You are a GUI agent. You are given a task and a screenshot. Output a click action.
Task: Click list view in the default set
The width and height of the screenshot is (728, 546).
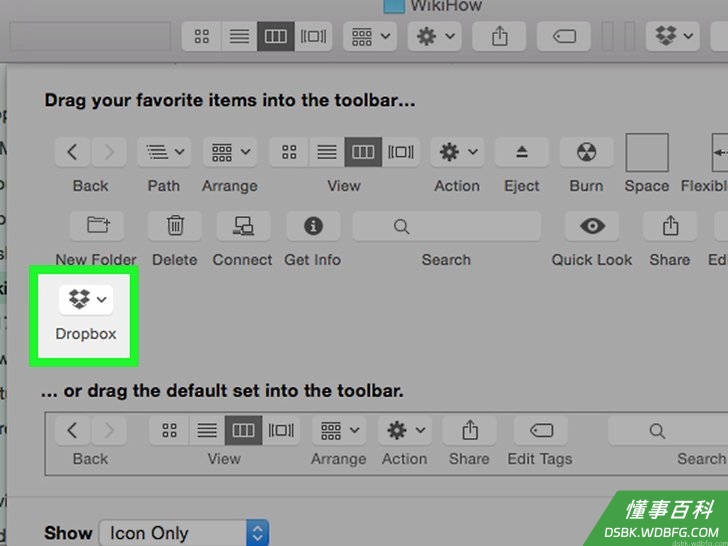tap(207, 430)
